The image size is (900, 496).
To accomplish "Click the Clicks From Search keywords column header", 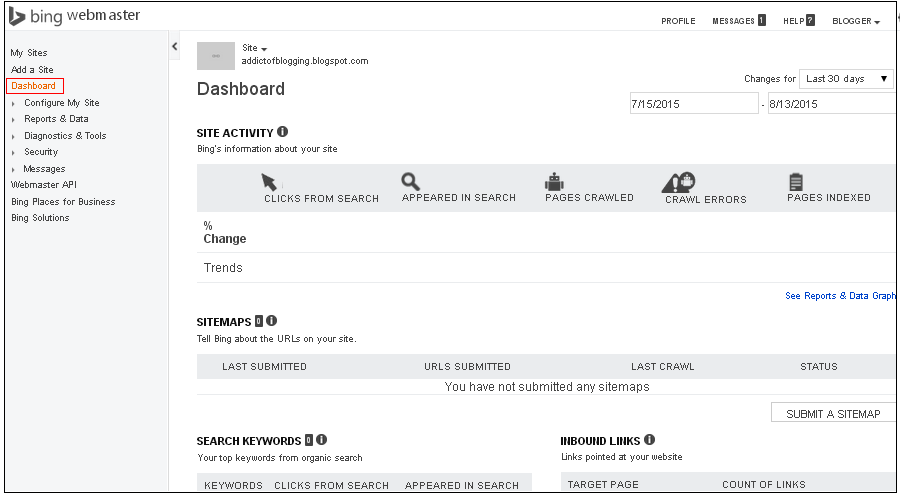I will coord(331,485).
